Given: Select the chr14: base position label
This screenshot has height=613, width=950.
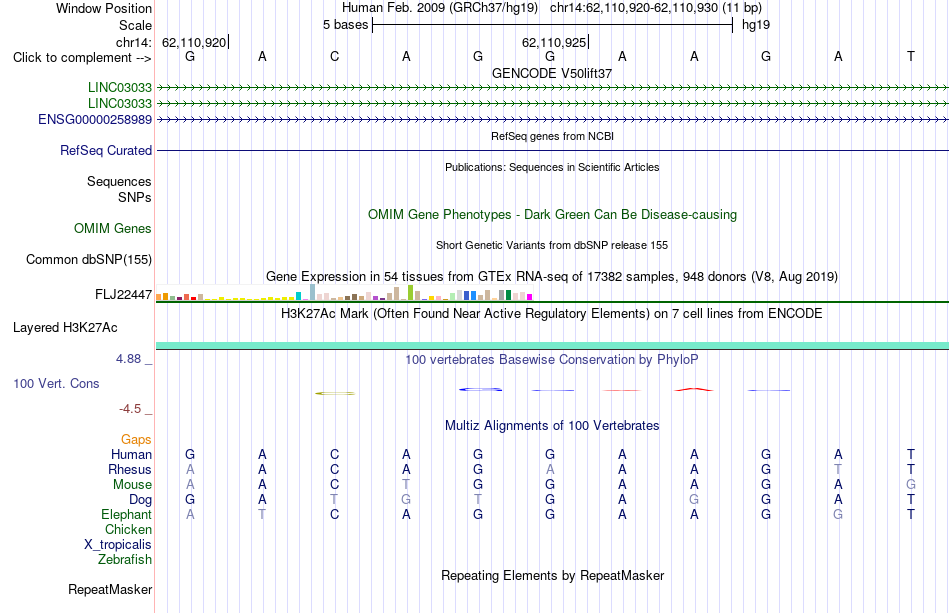Looking at the screenshot, I should tap(134, 42).
